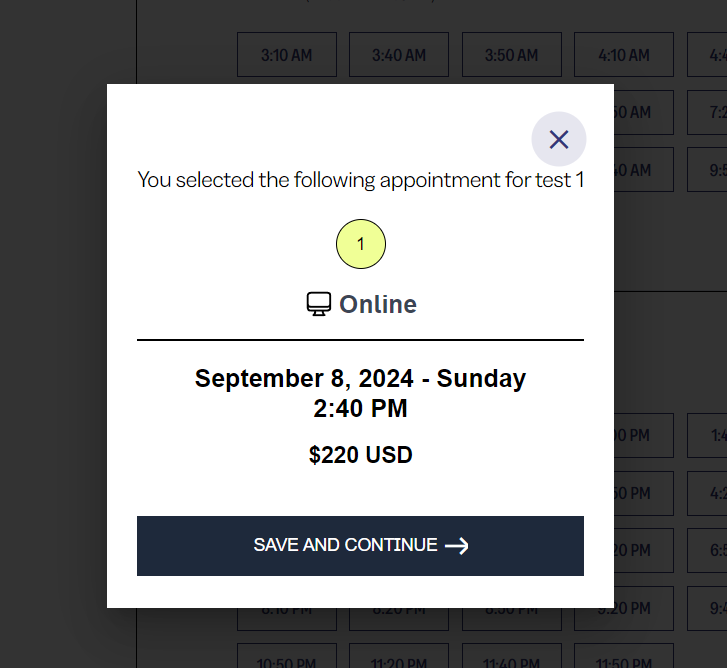Click the arrow icon on Save and Continue
This screenshot has height=668, width=727.
(x=457, y=545)
